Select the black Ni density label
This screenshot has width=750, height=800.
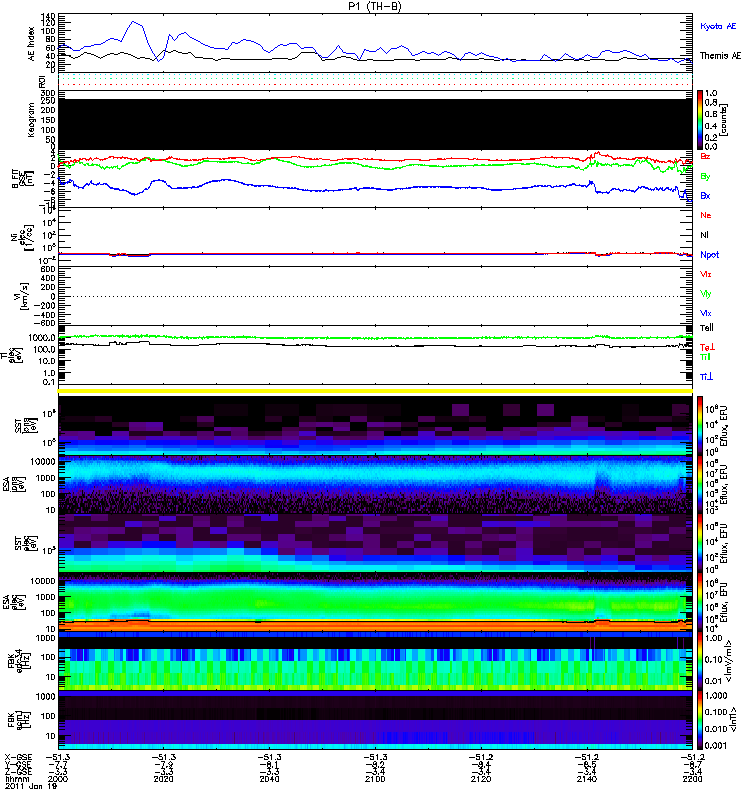click(705, 235)
